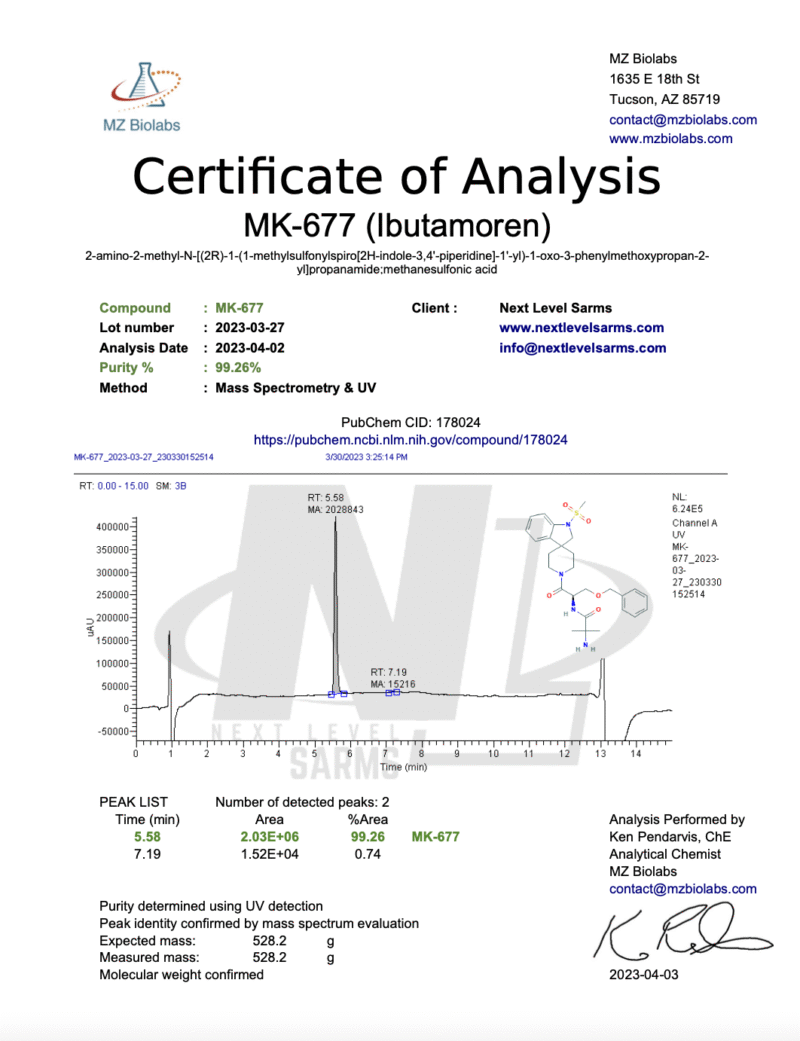Click the Expected mass value 528.2
Image resolution: width=800 pixels, height=1041 pixels.
(270, 941)
